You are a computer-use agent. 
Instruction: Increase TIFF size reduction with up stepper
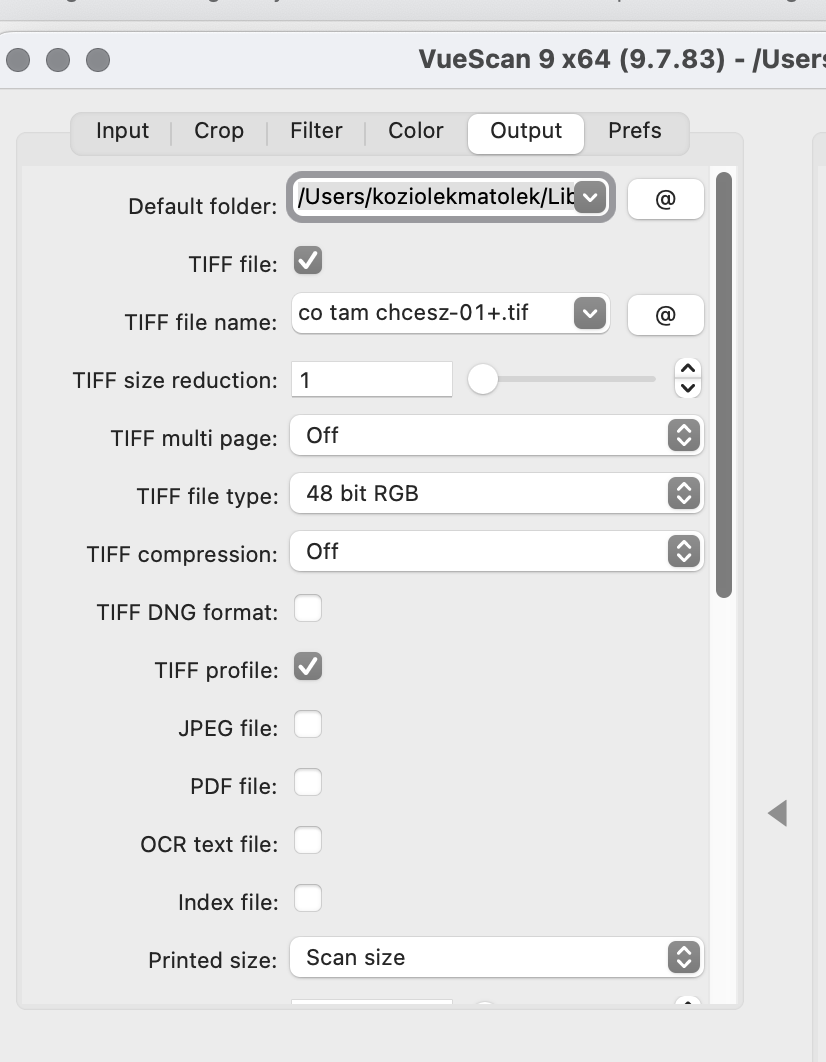[x=688, y=369]
